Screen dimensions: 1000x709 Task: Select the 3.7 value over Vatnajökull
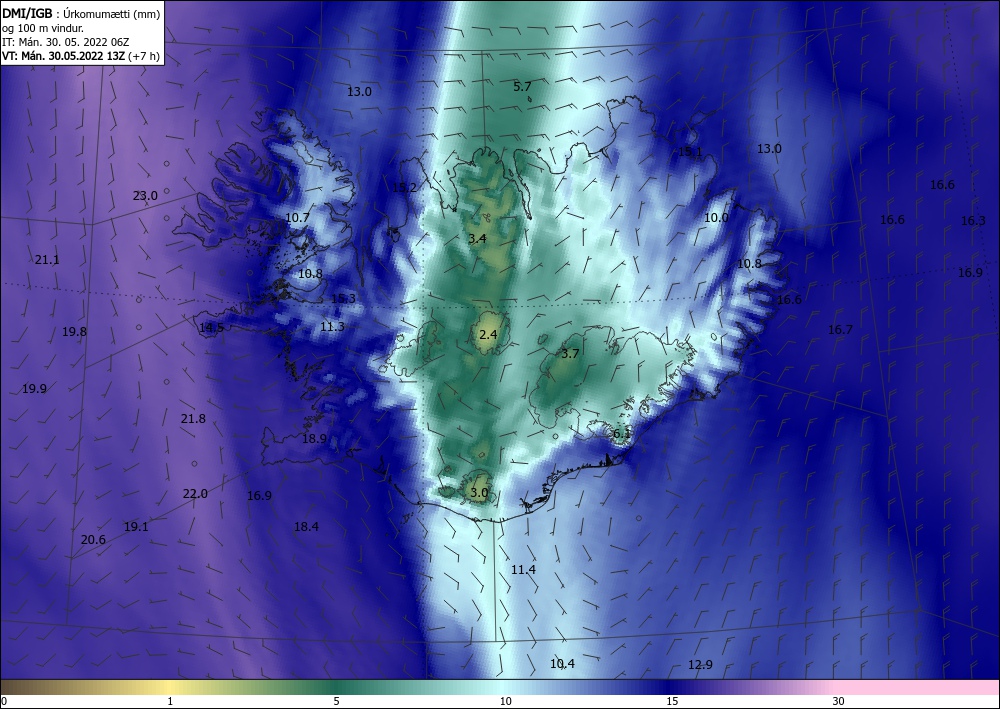pyautogui.click(x=570, y=353)
